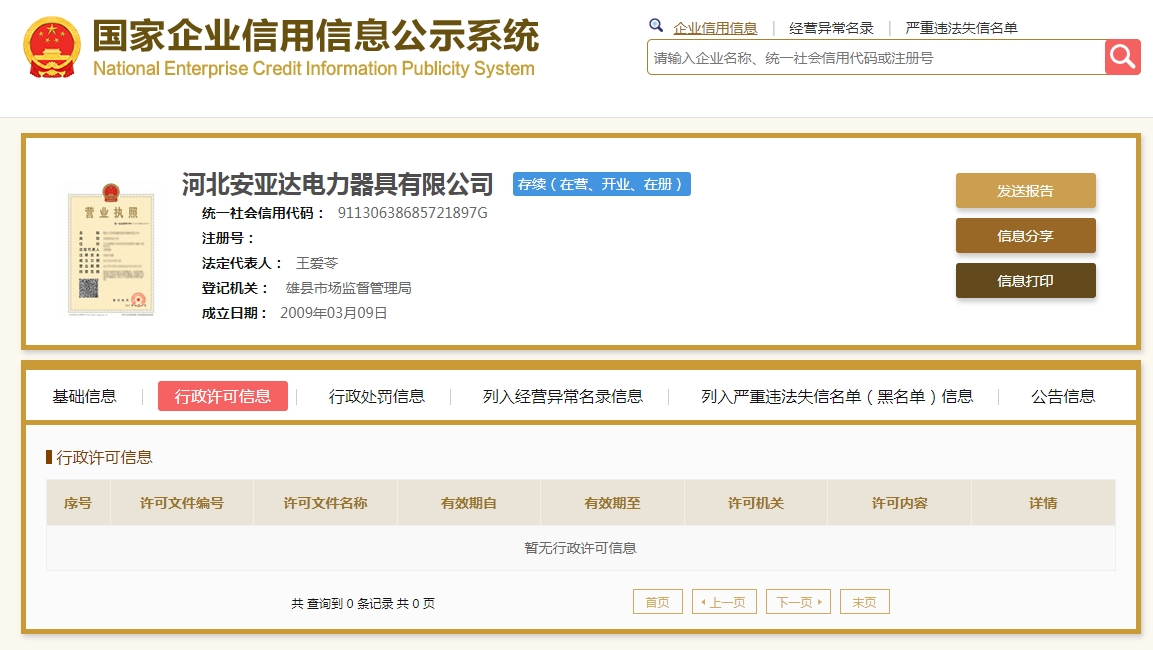Click the 许可内容 column header
The width and height of the screenshot is (1153, 650).
899,503
